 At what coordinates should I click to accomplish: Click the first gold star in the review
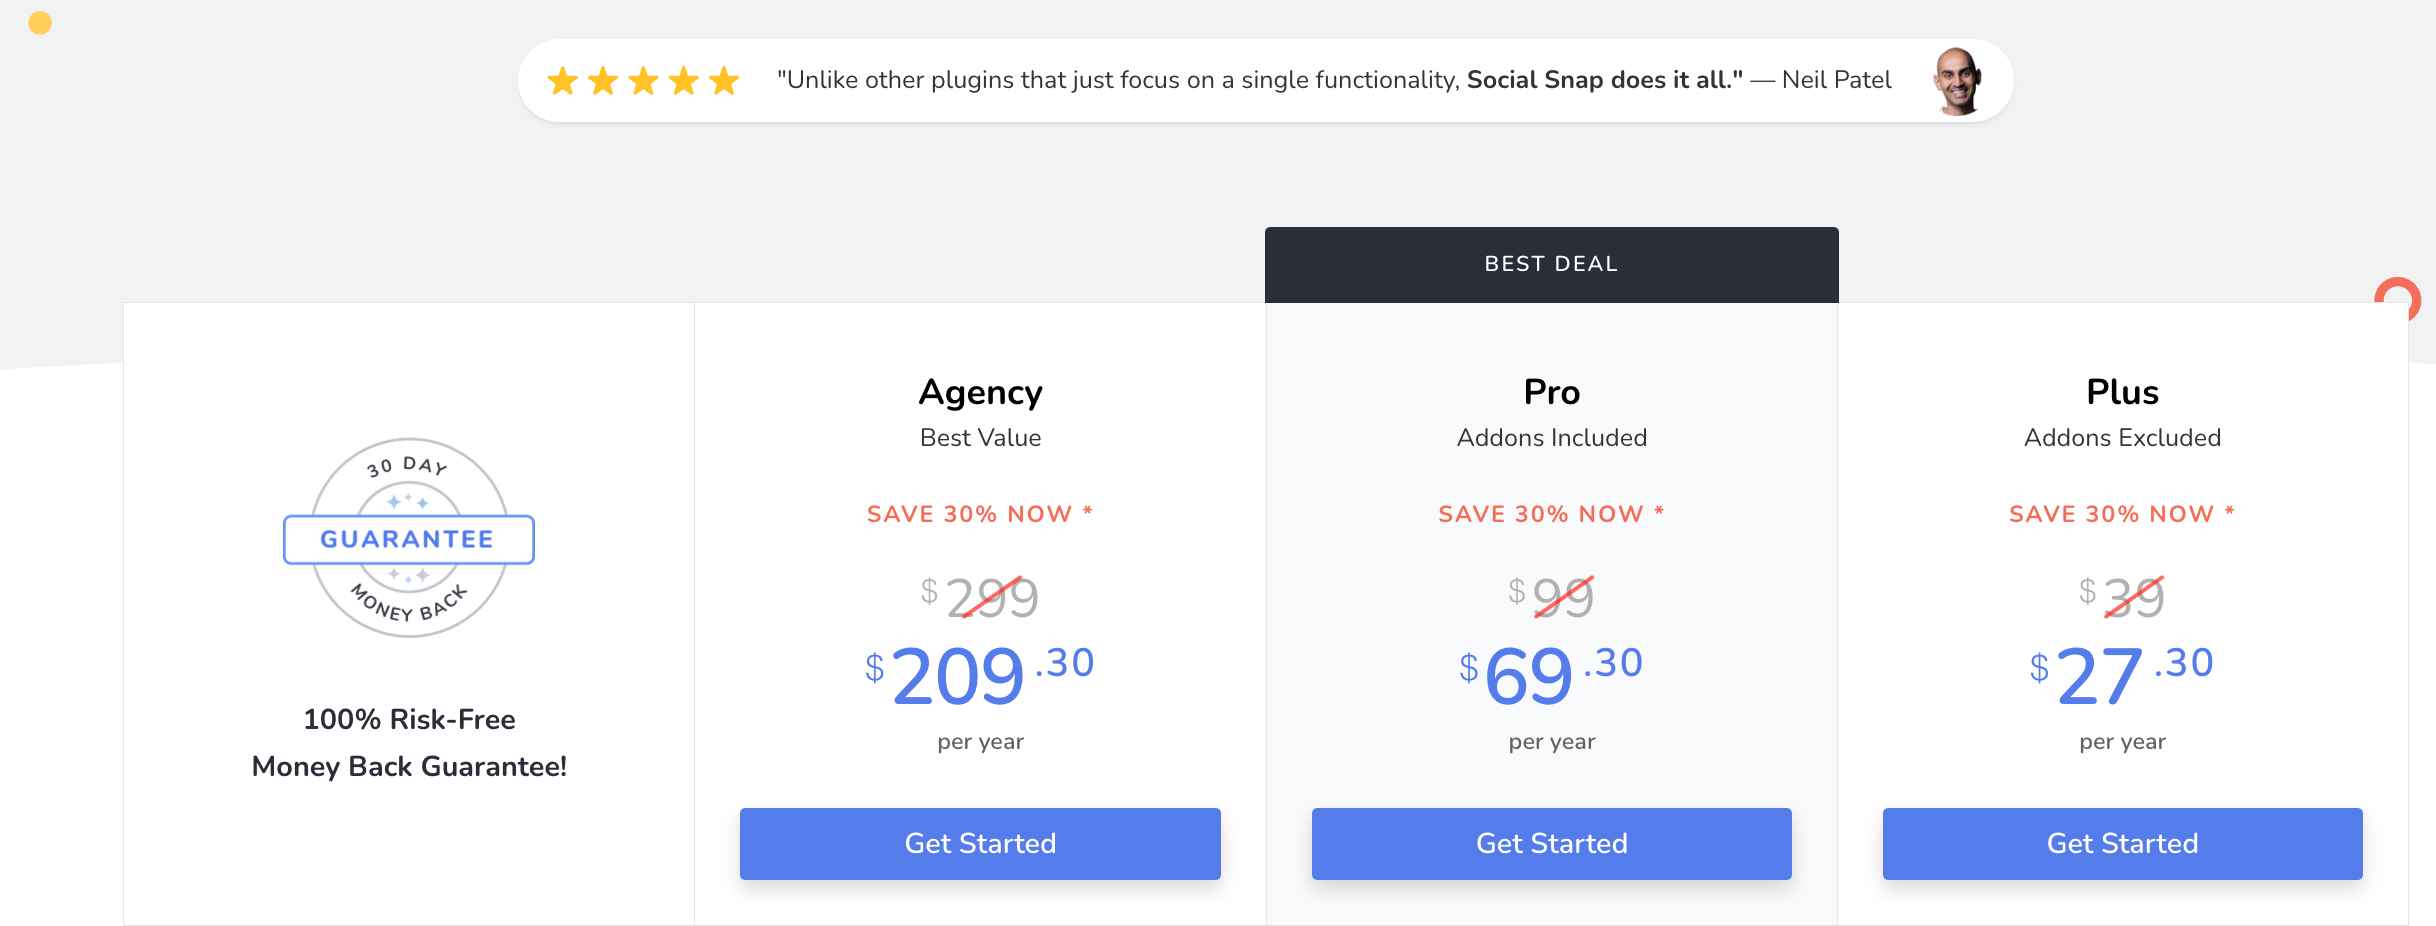click(563, 80)
